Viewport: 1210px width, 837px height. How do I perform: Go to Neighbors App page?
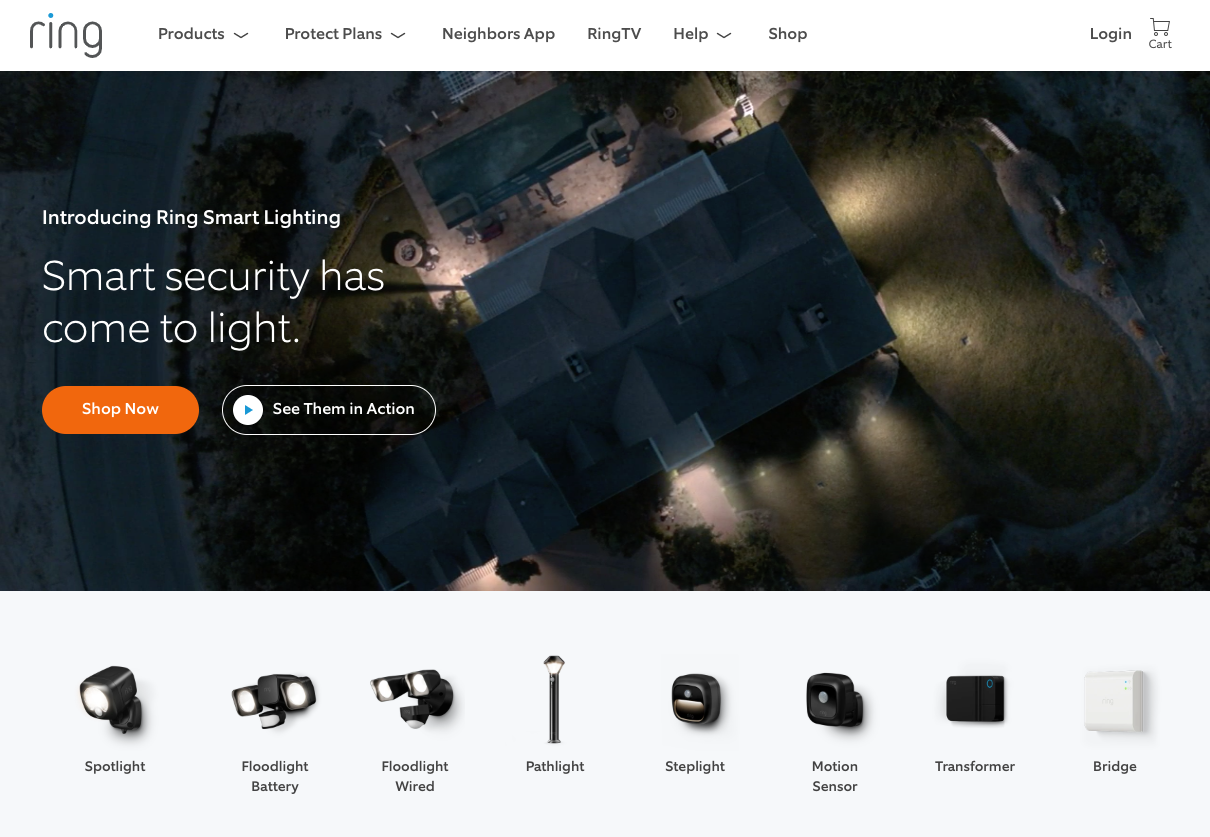(x=498, y=34)
